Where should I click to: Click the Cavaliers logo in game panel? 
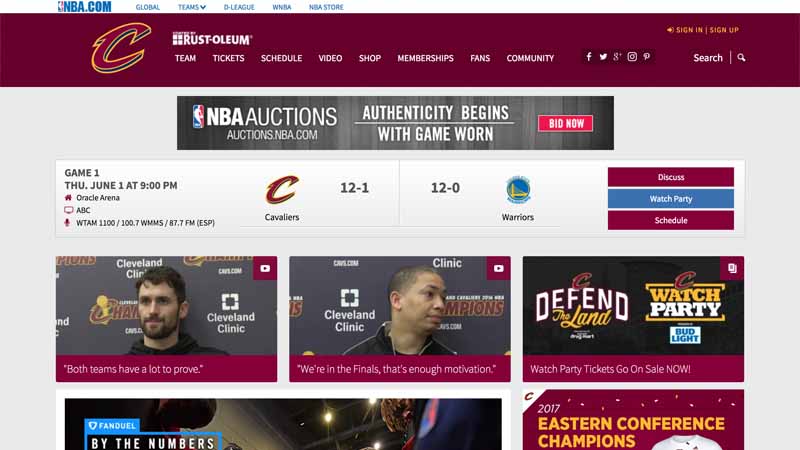click(282, 190)
